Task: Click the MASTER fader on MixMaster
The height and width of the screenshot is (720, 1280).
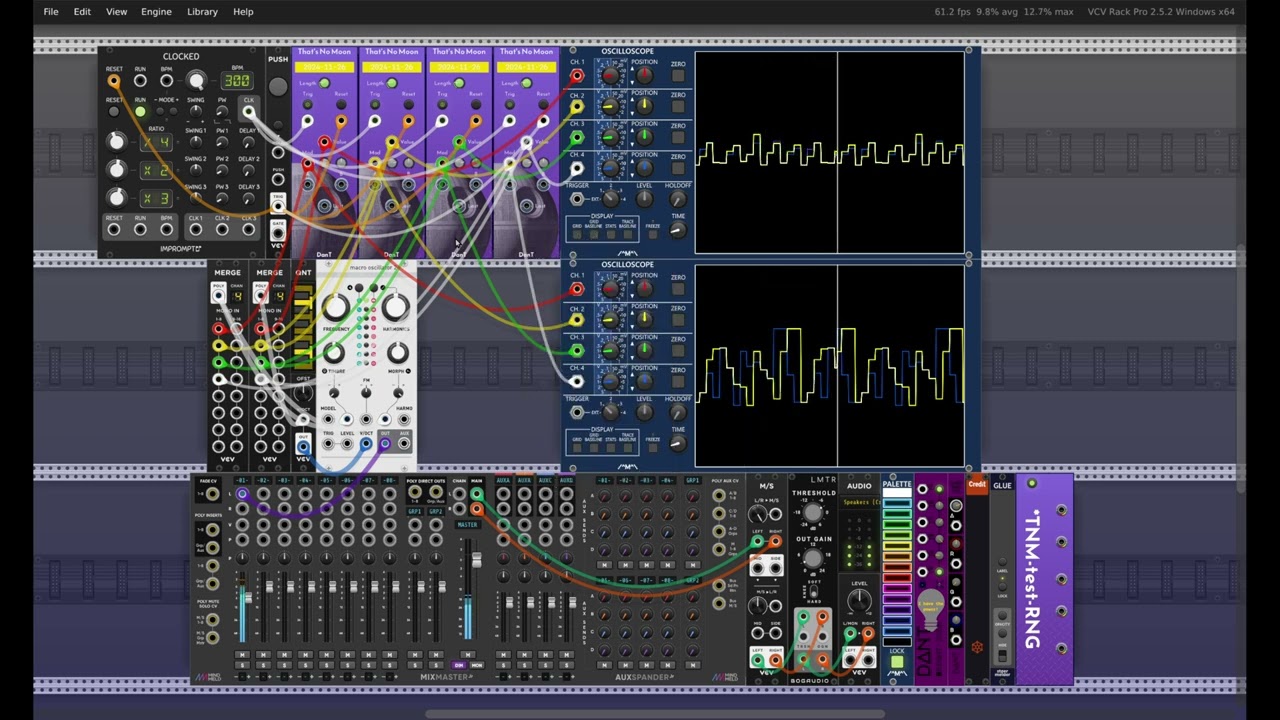Action: [476, 560]
